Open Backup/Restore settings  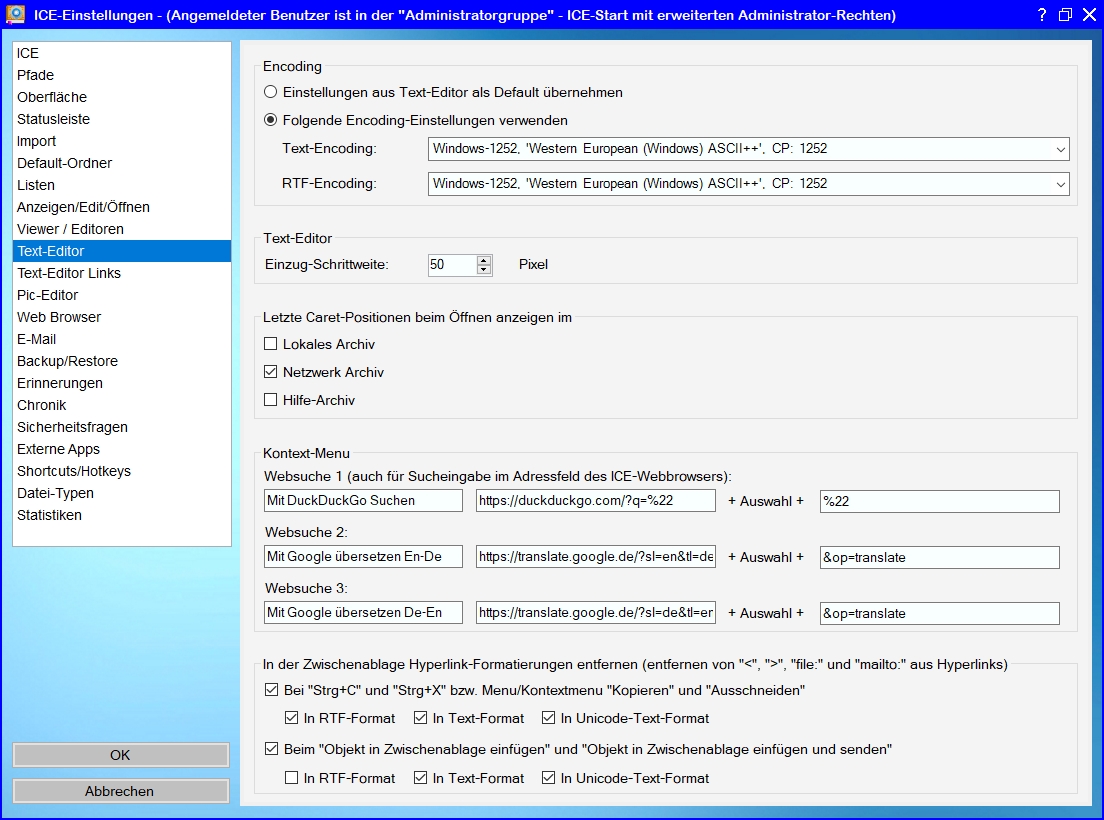[x=122, y=361]
